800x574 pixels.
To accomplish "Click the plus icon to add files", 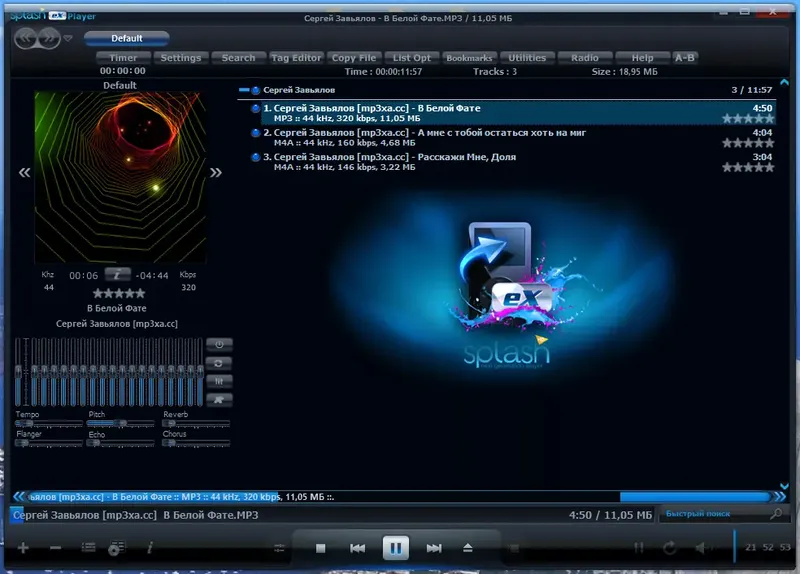I will [23, 548].
